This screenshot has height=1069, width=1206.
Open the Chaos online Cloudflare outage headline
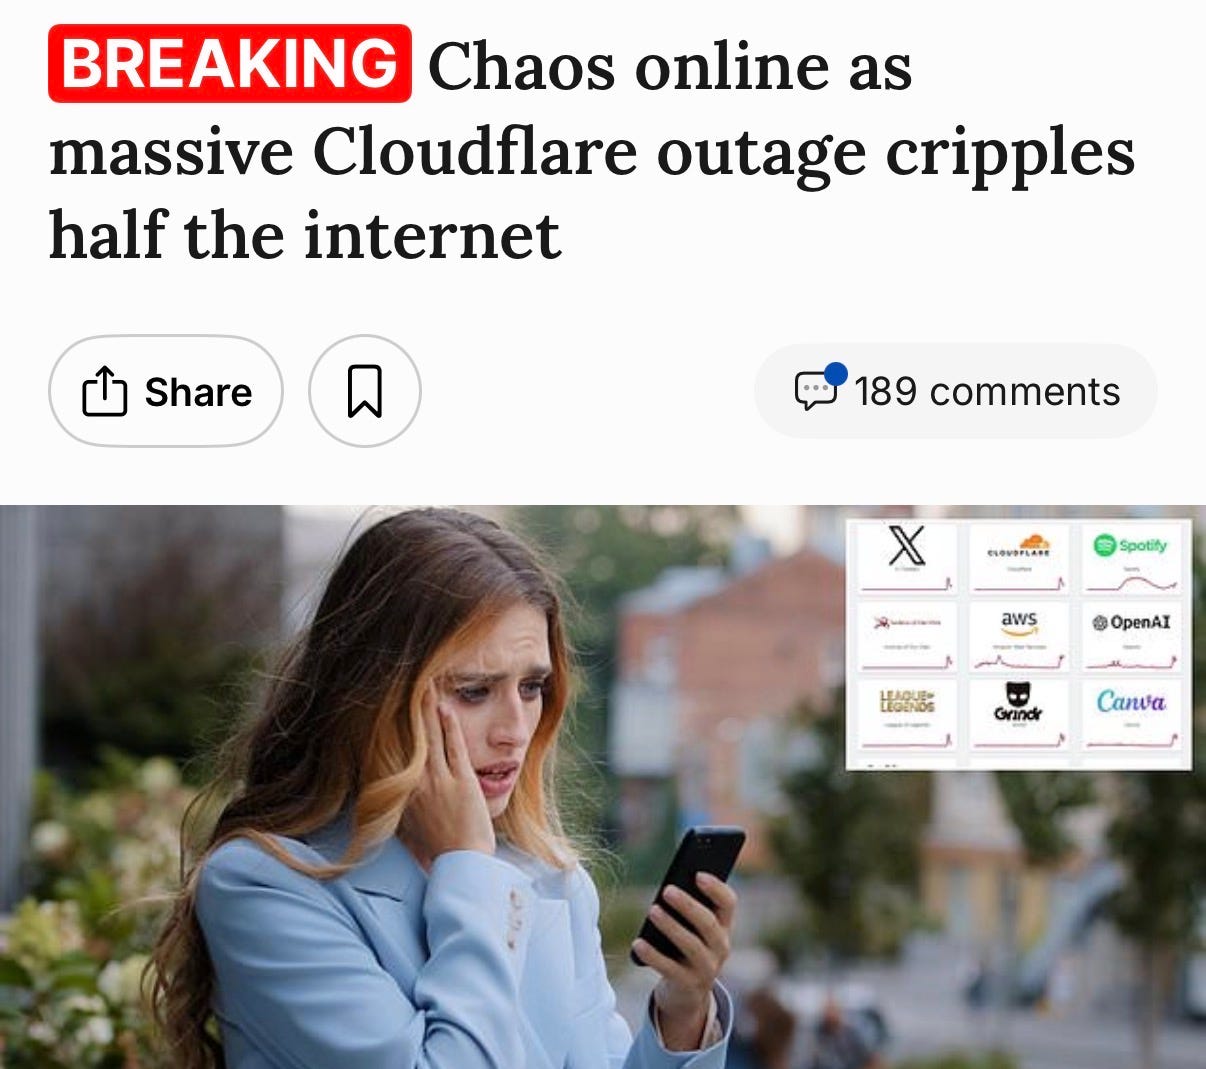[591, 150]
